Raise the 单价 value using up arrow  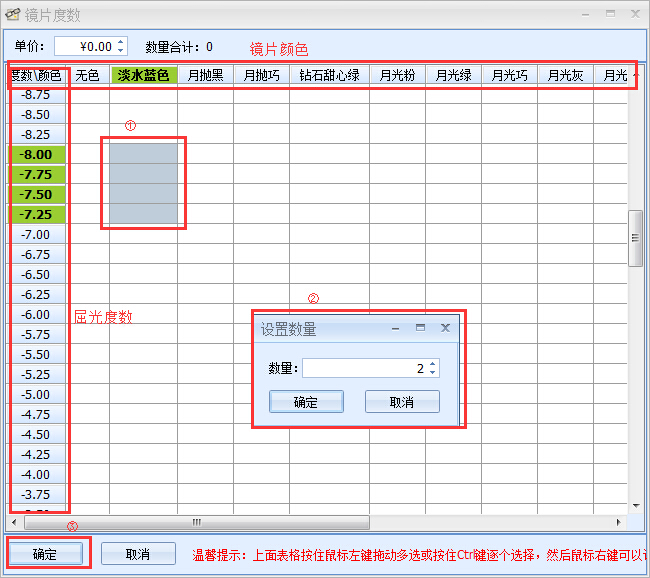coord(121,42)
